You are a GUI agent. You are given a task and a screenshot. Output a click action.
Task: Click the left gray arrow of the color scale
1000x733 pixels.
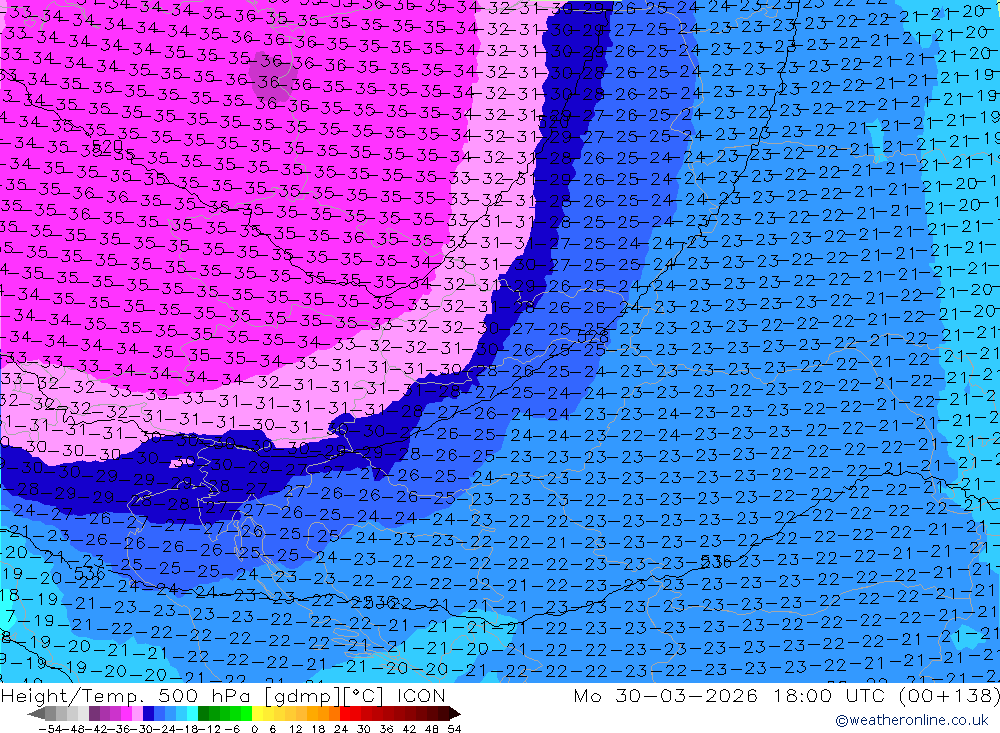(x=36, y=714)
